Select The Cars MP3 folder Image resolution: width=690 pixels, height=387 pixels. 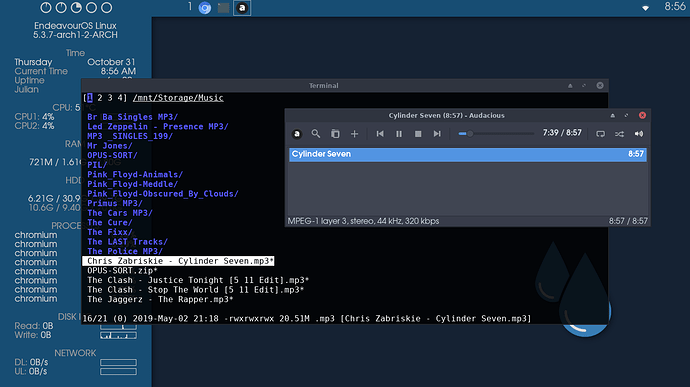click(120, 213)
